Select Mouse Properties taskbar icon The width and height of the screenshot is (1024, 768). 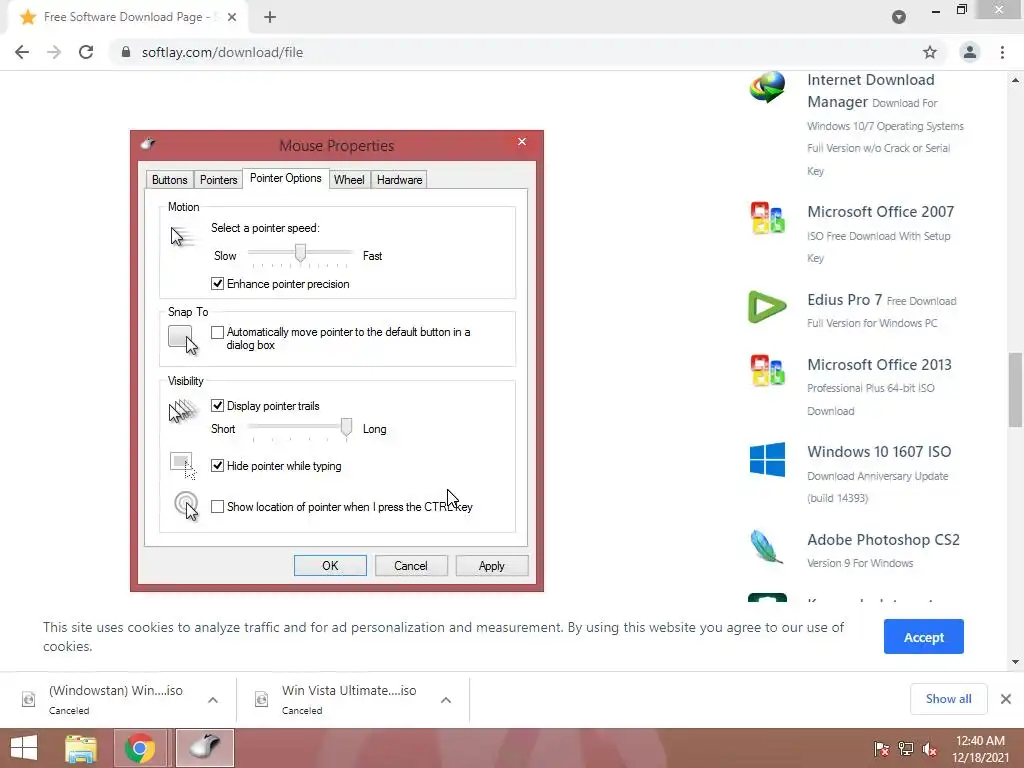[204, 748]
